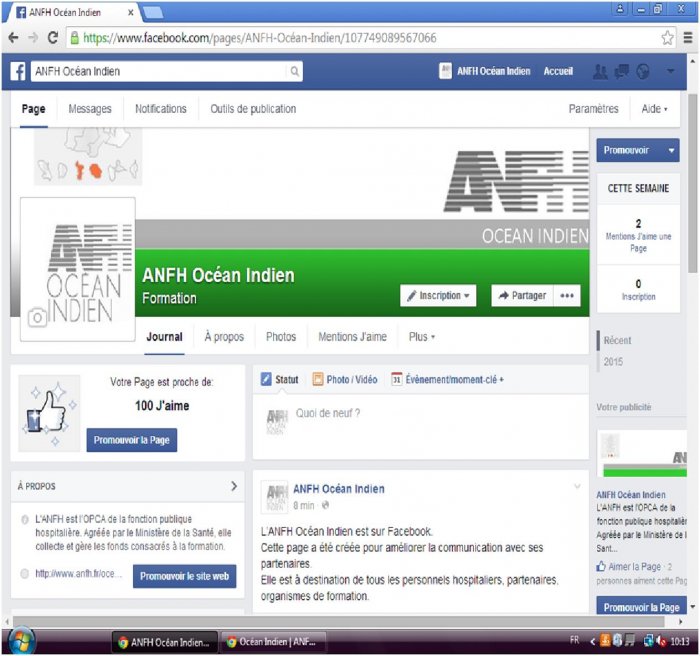Open the Promouvoir dropdown button

[x=637, y=151]
